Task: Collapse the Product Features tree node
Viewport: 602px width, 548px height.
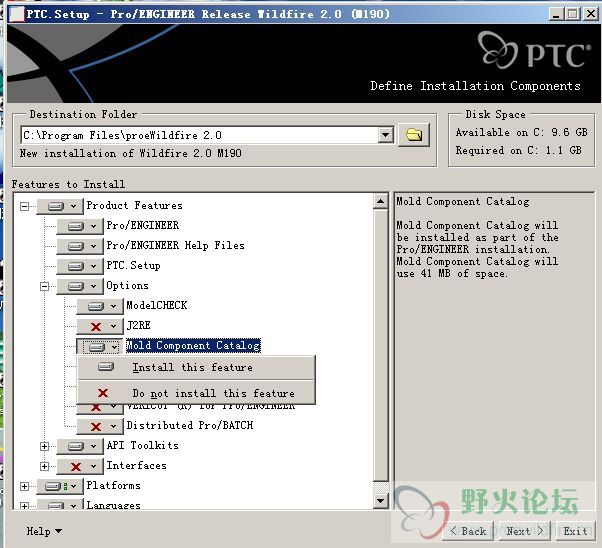Action: (25, 207)
